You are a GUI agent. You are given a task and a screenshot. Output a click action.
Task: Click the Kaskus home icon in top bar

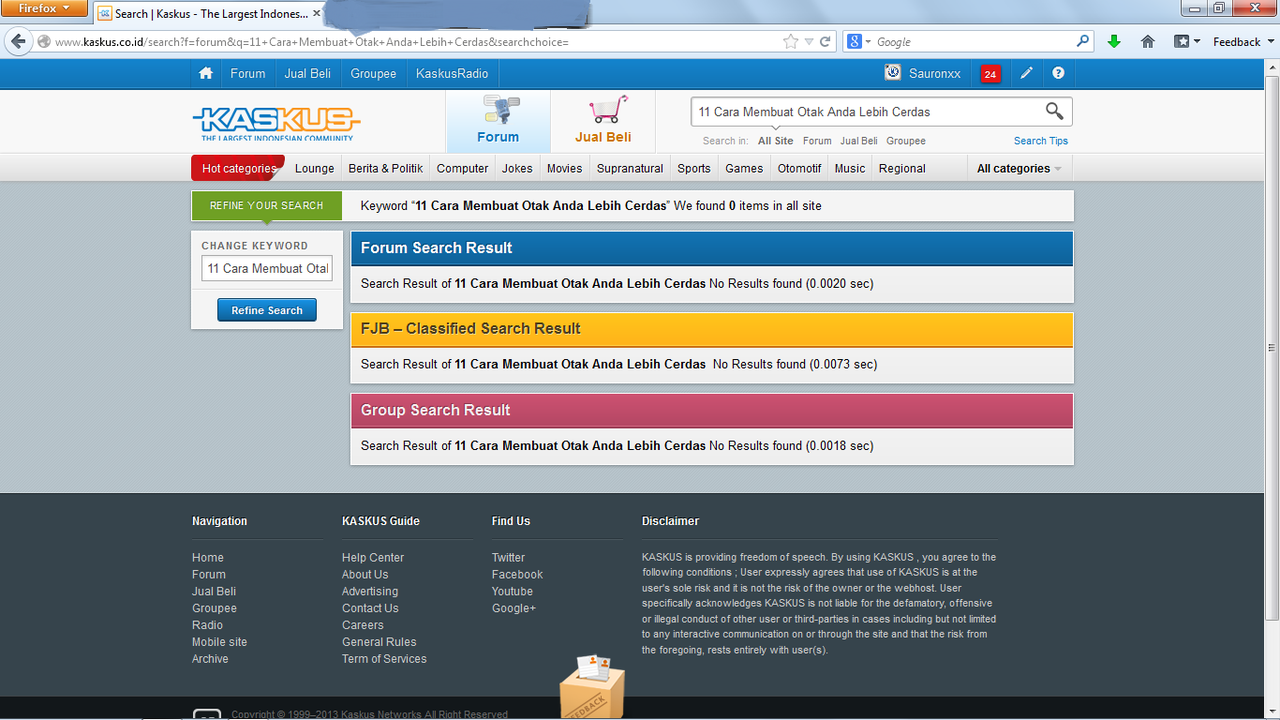click(x=206, y=73)
